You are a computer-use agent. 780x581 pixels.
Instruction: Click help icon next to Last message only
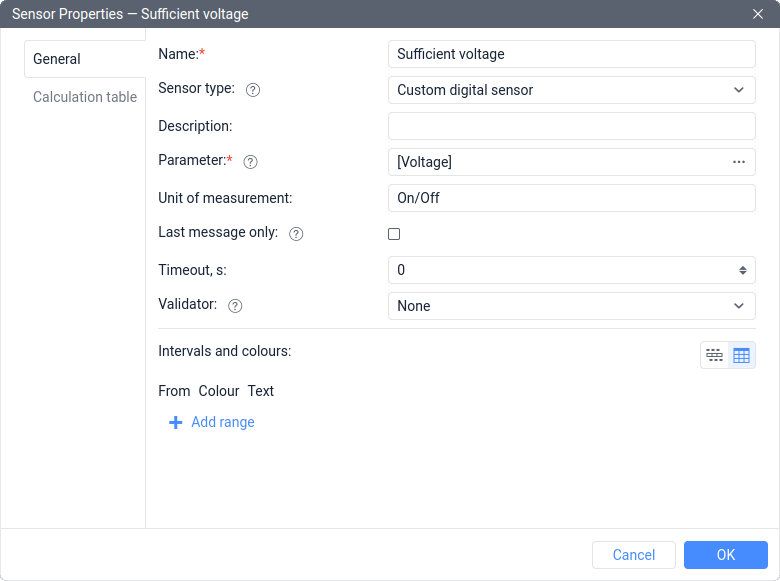[296, 234]
